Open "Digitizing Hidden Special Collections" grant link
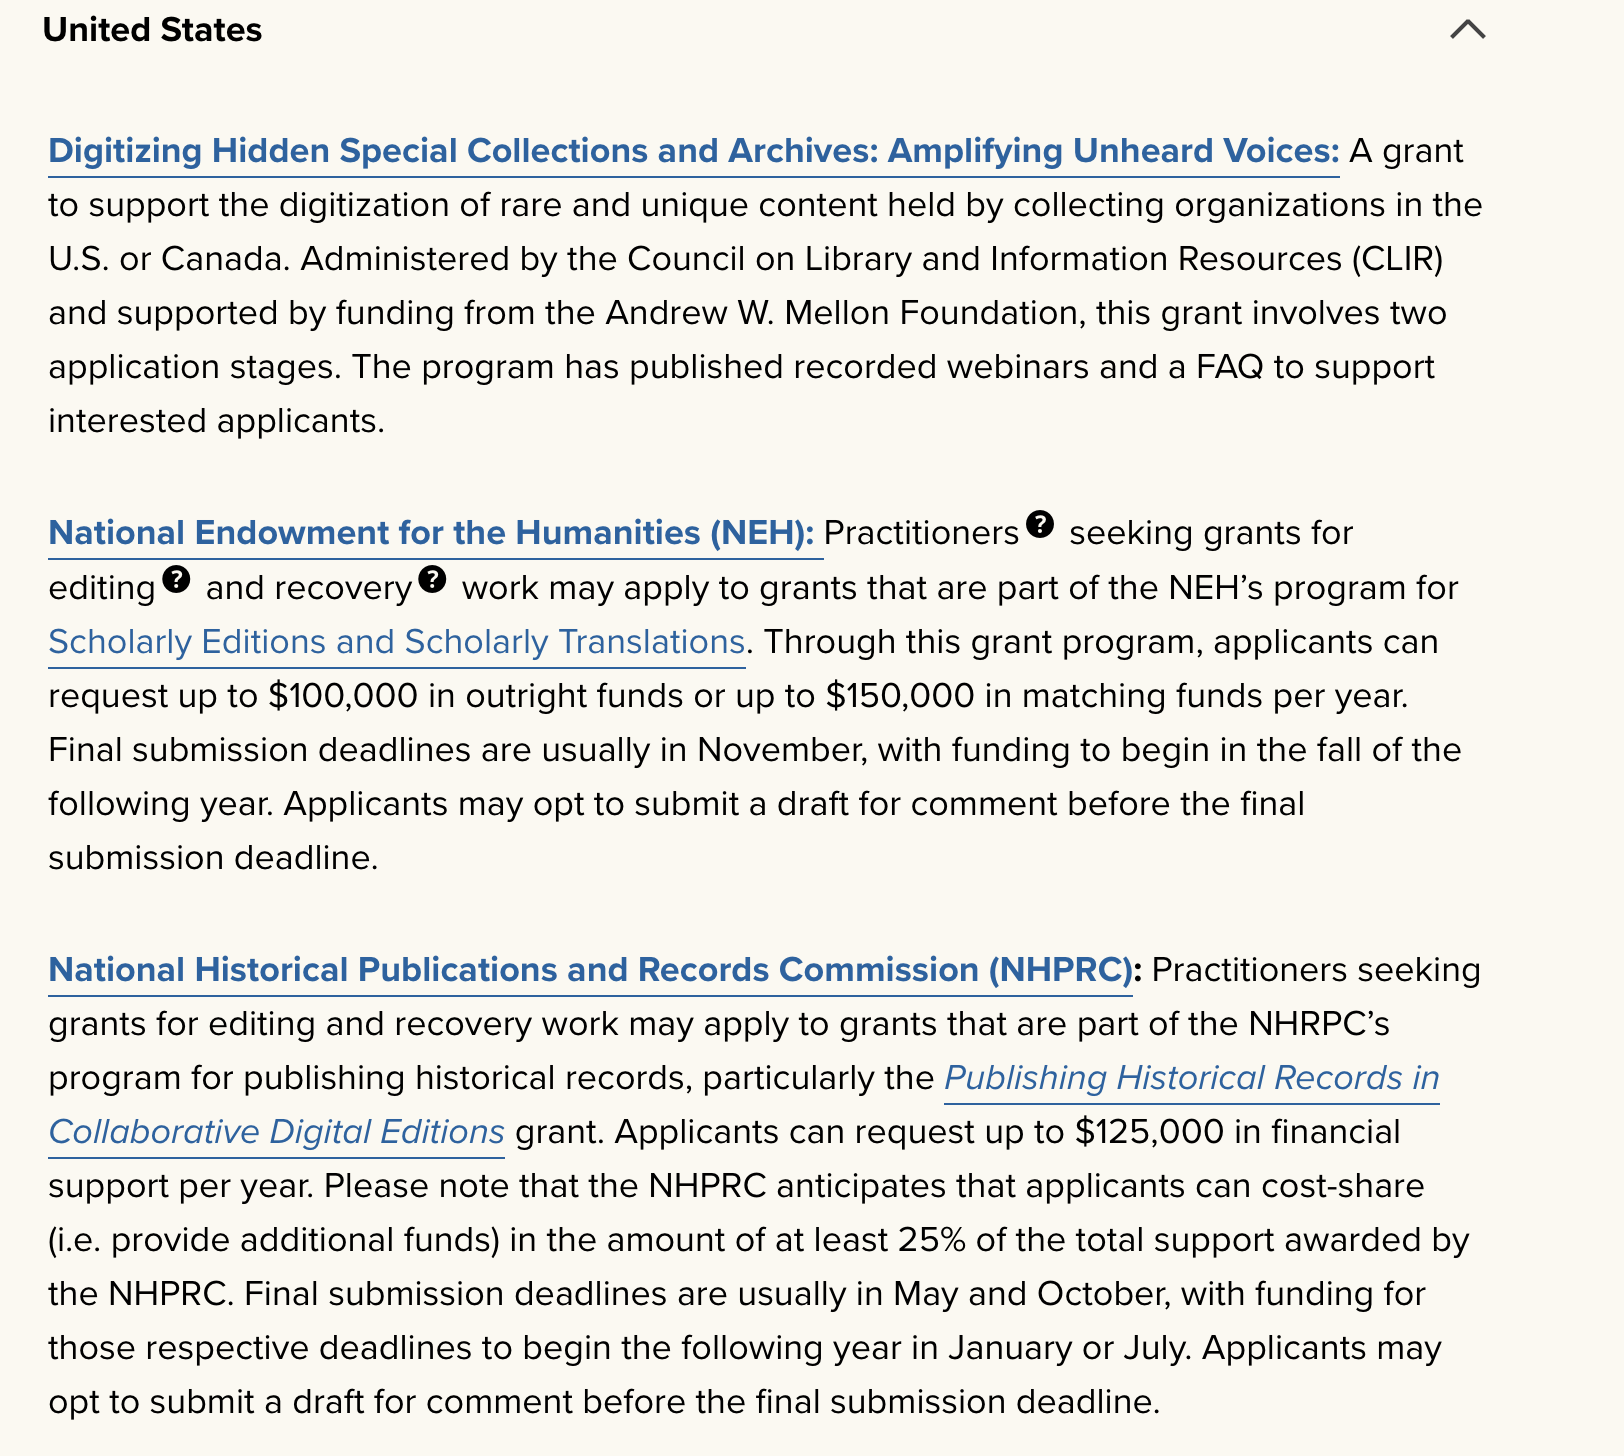The image size is (1624, 1456). click(693, 151)
